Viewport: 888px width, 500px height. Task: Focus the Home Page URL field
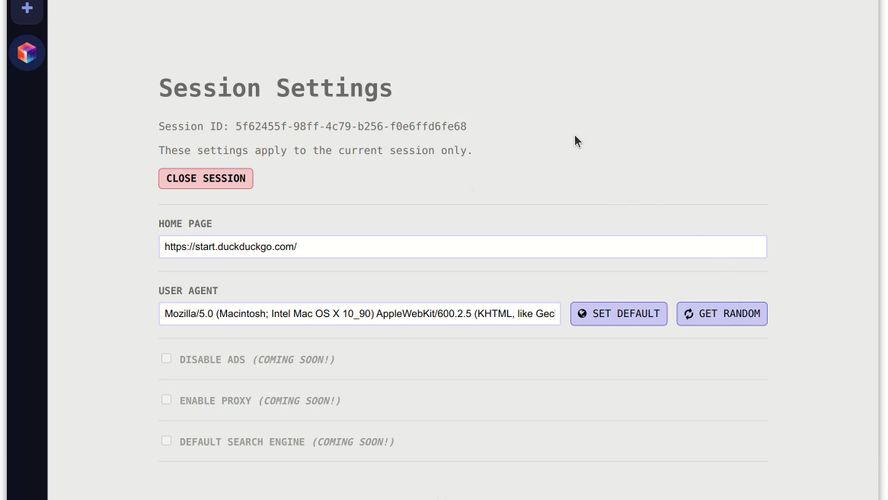(x=462, y=247)
